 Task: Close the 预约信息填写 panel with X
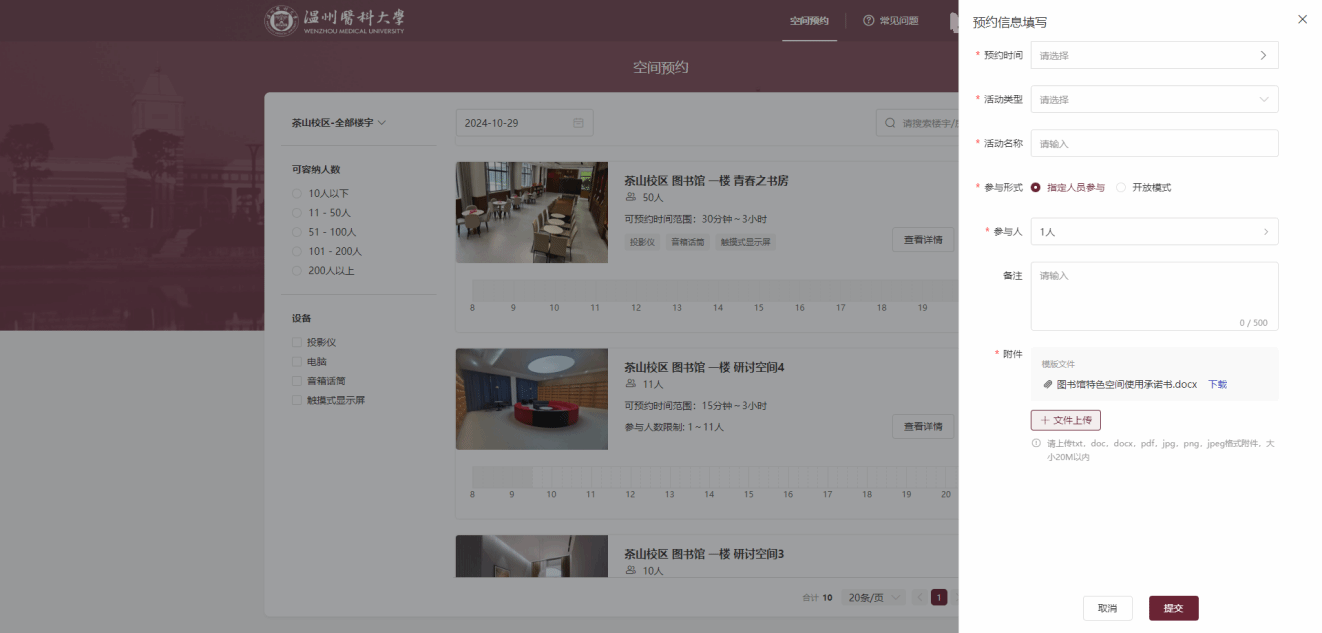(x=1302, y=19)
